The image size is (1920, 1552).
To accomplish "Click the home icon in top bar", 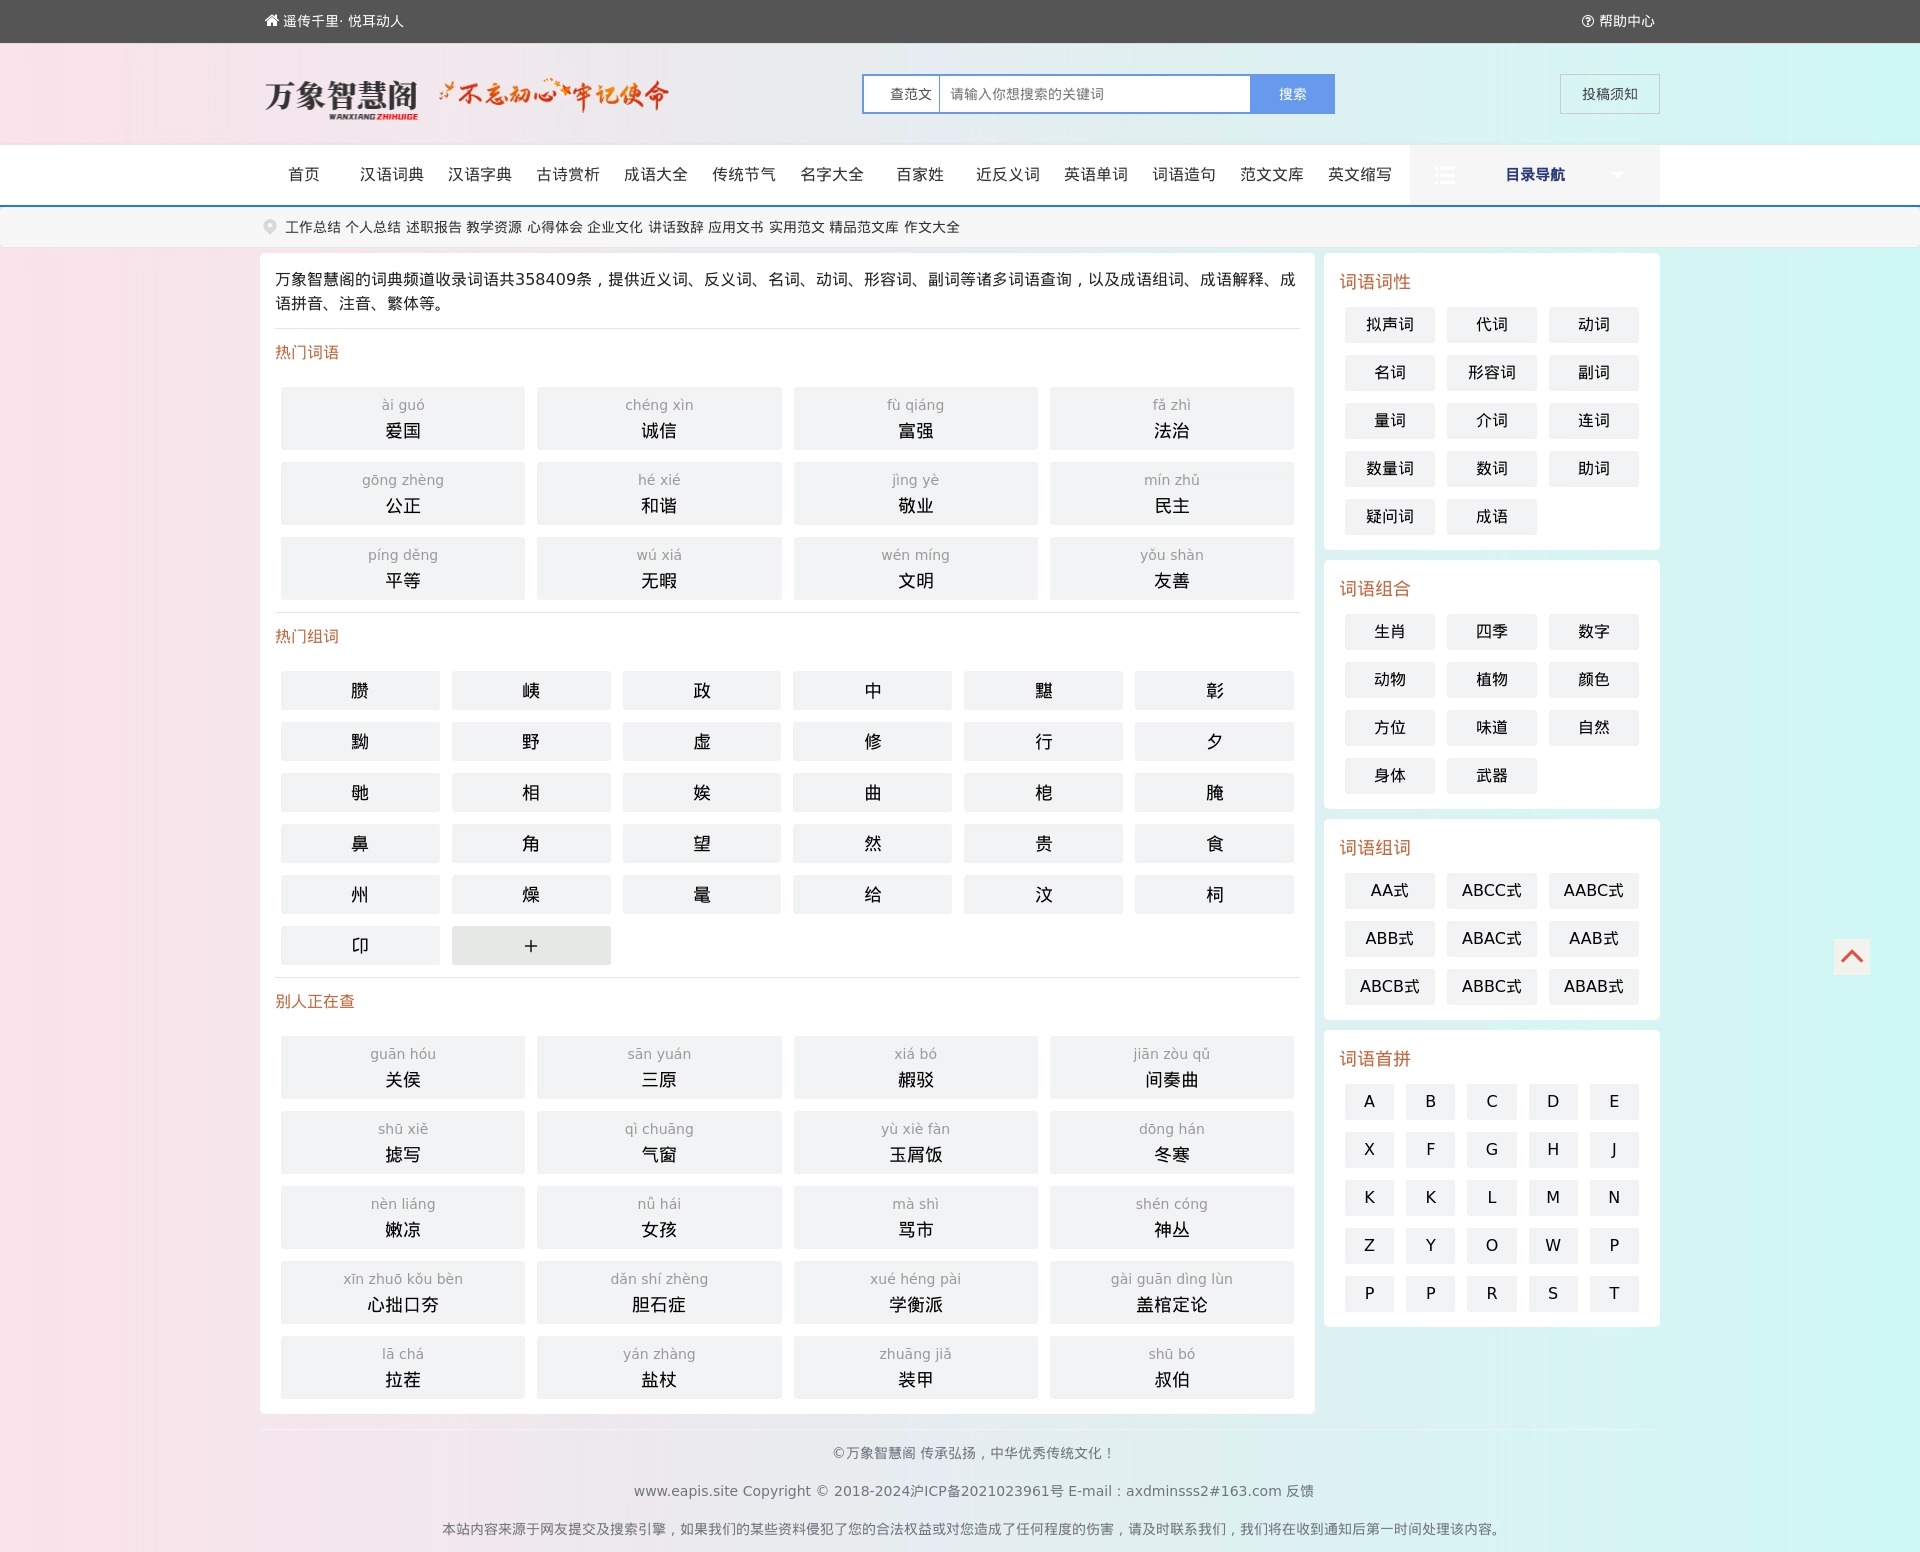I will tap(271, 21).
